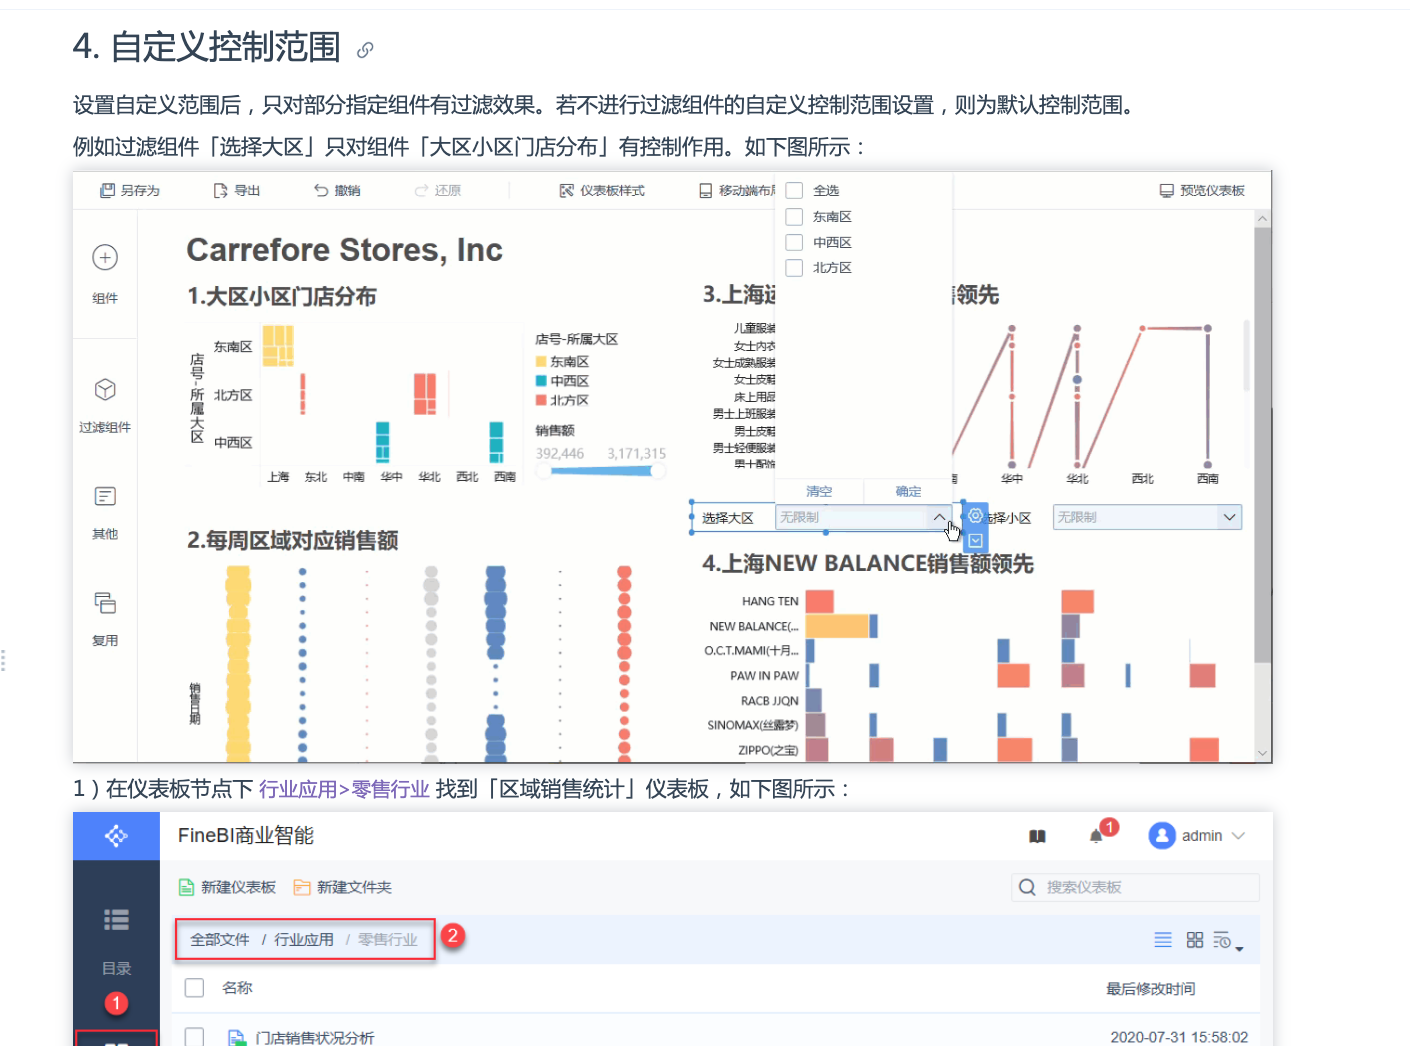The height and width of the screenshot is (1046, 1410).
Task: Click the 搜索仪表板 search field
Action: pos(1135,887)
